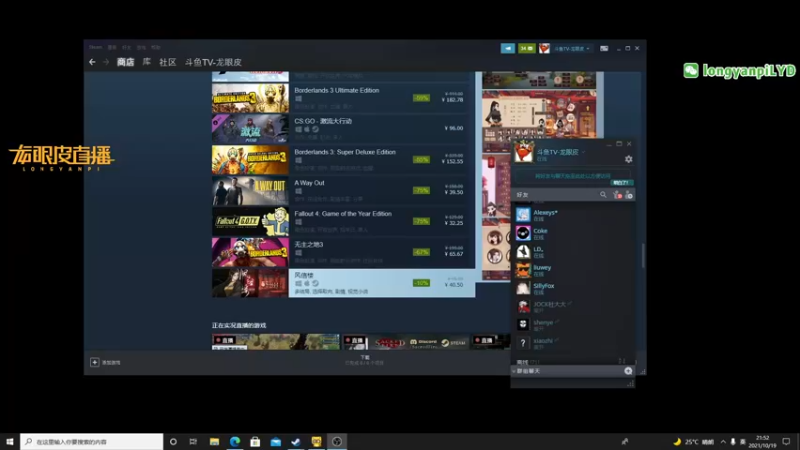Open friends list settings gear
The width and height of the screenshot is (800, 450).
click(x=629, y=159)
